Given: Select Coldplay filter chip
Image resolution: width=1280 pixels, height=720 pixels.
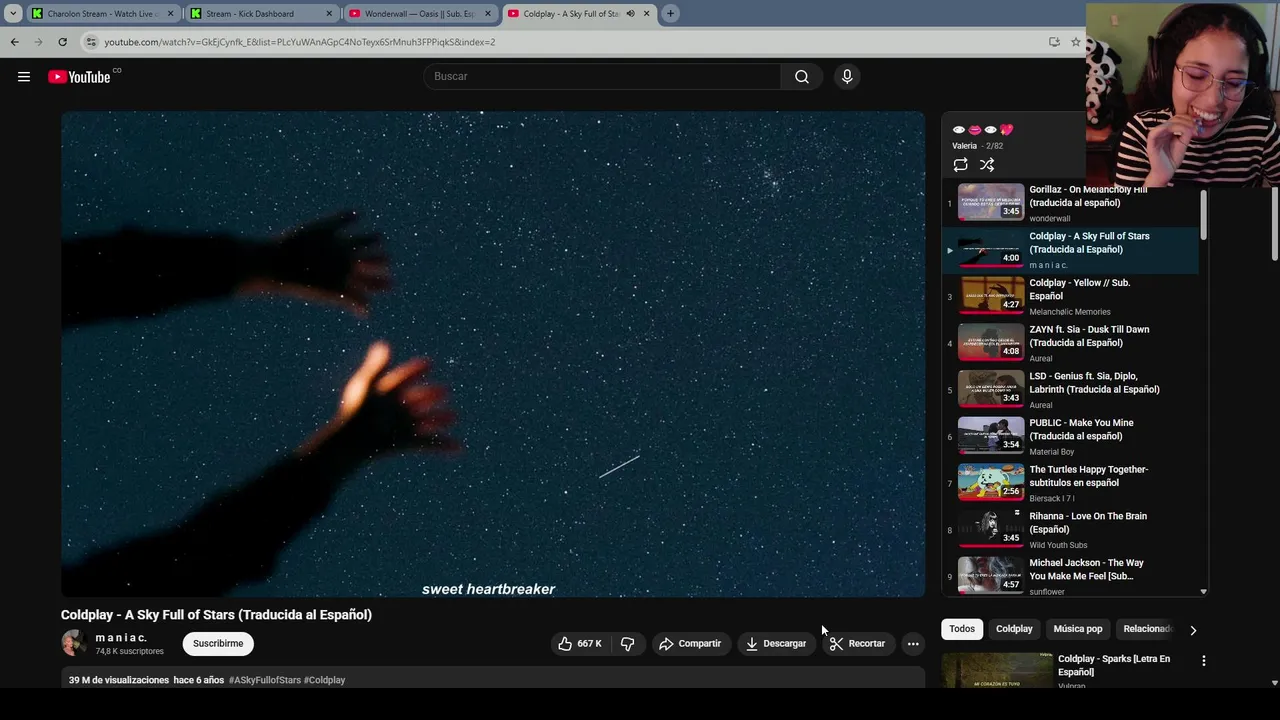Looking at the screenshot, I should (1014, 629).
